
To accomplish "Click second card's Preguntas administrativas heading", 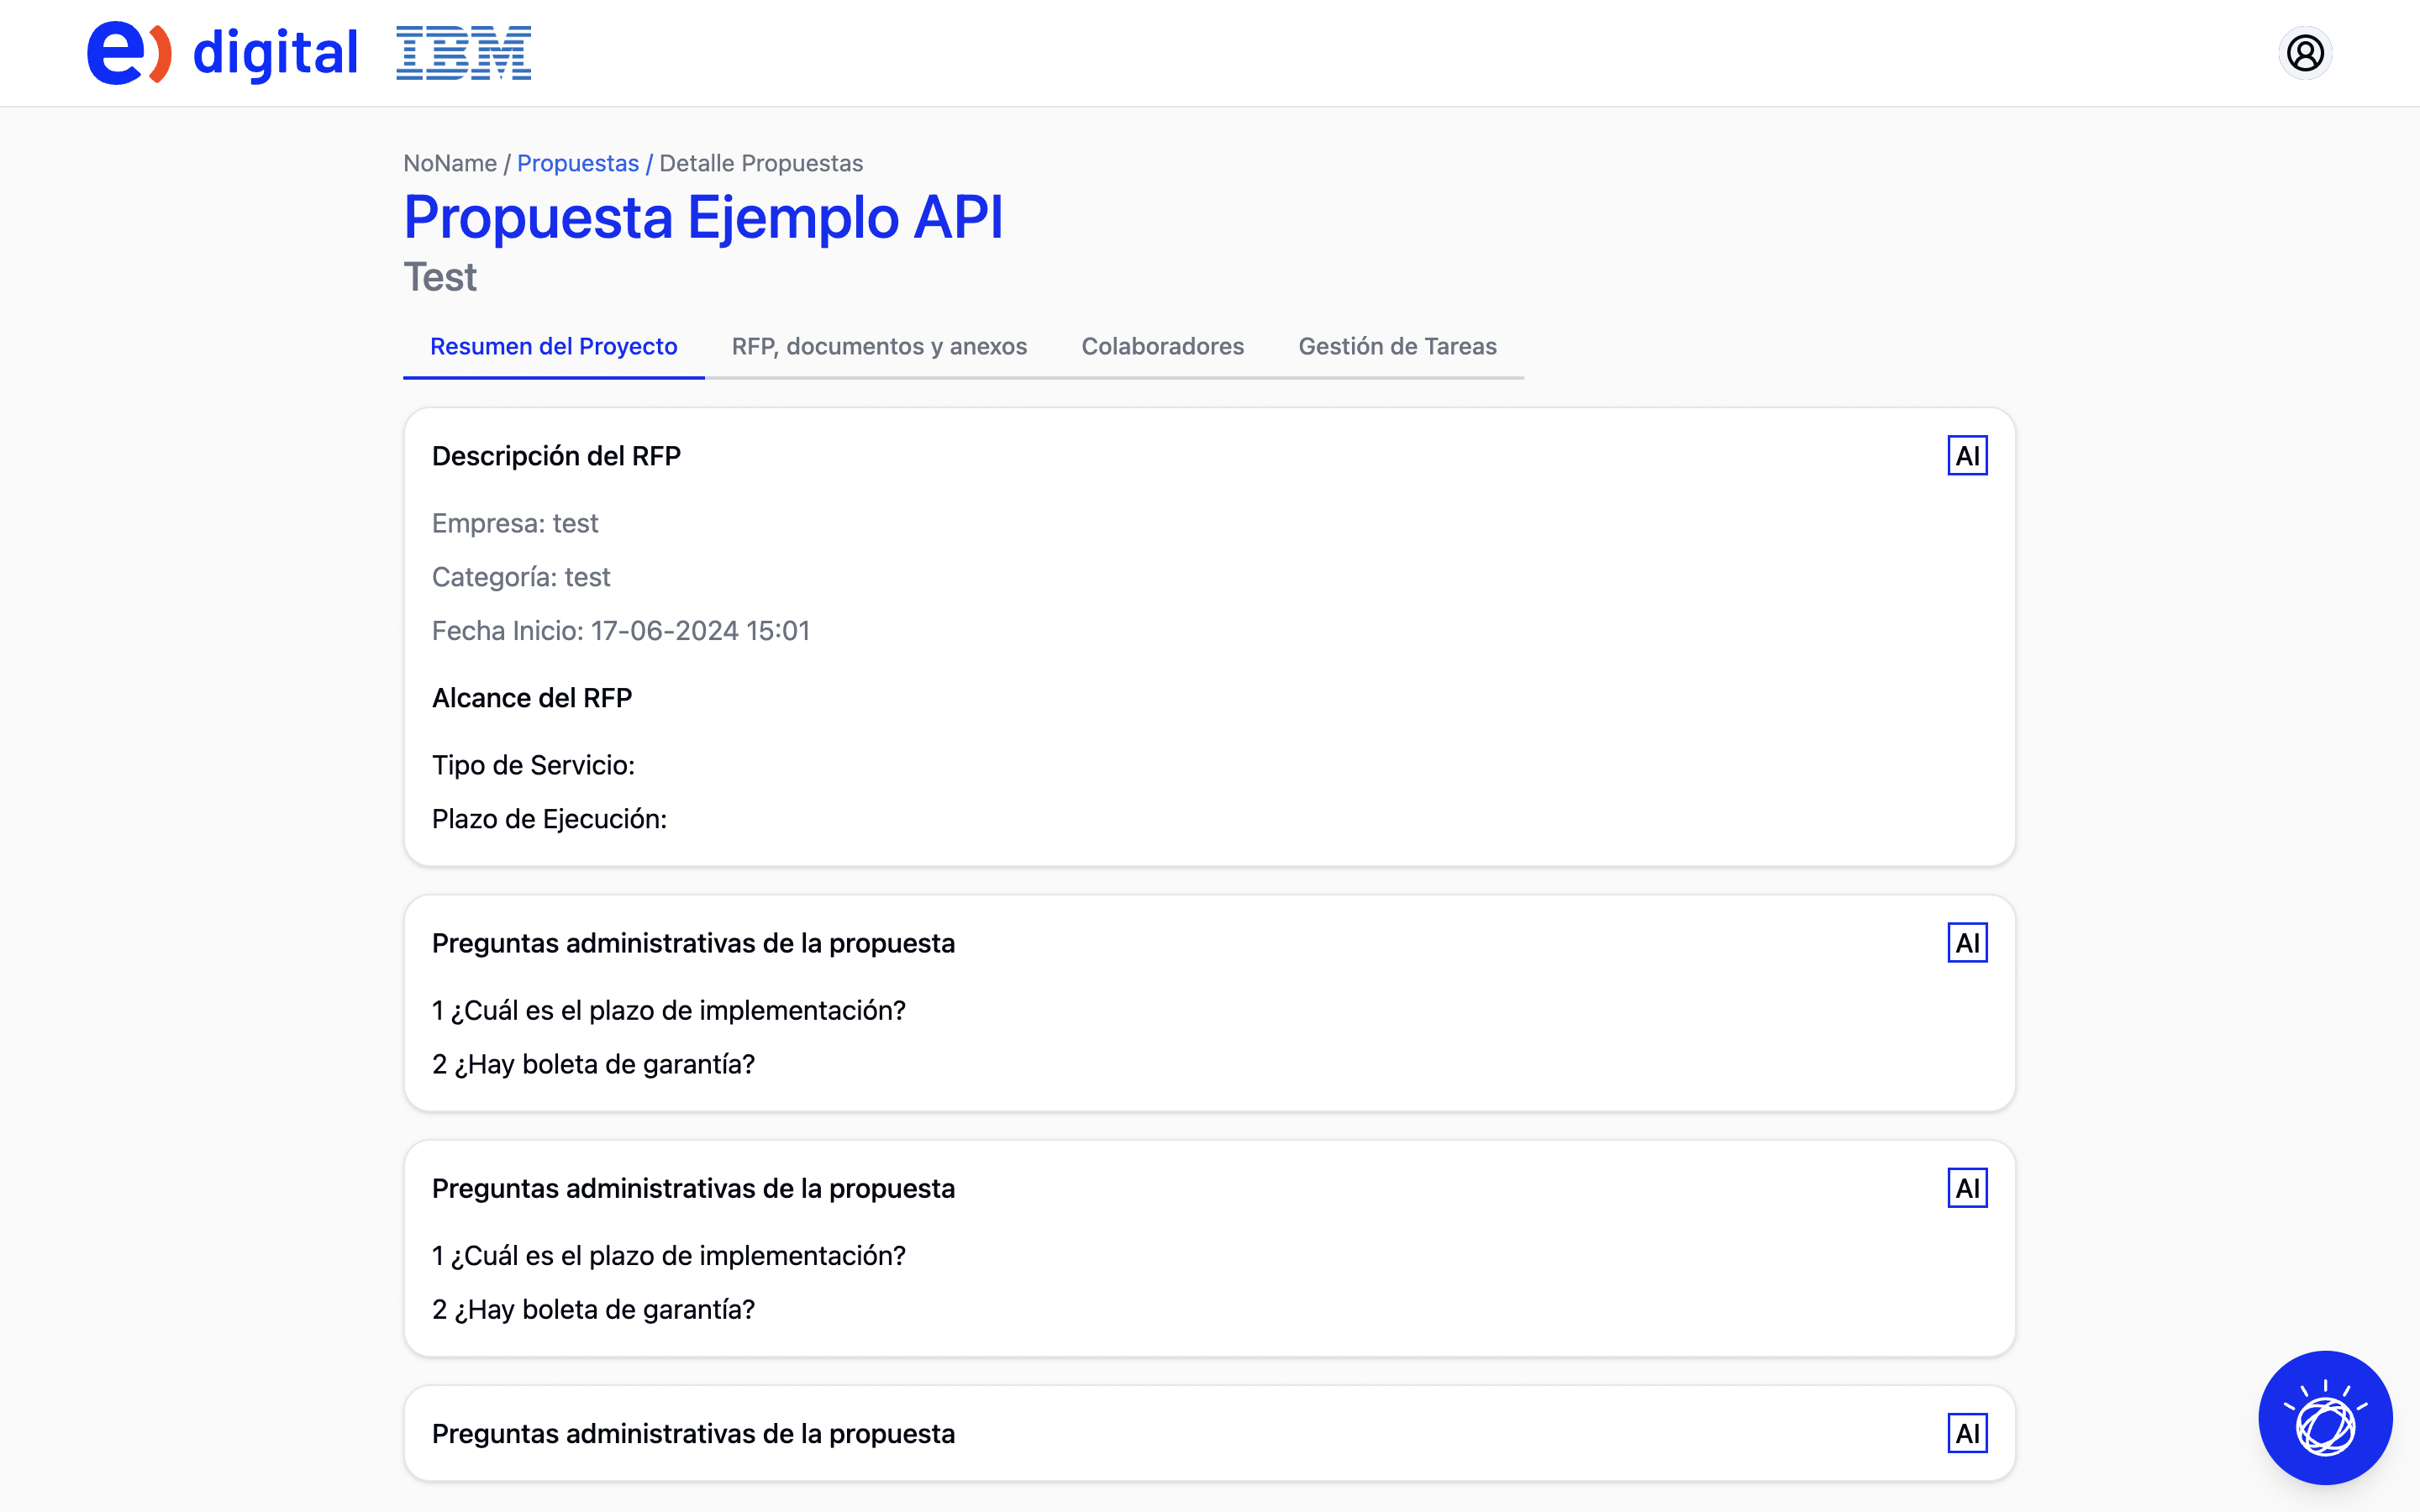I will [x=693, y=1188].
